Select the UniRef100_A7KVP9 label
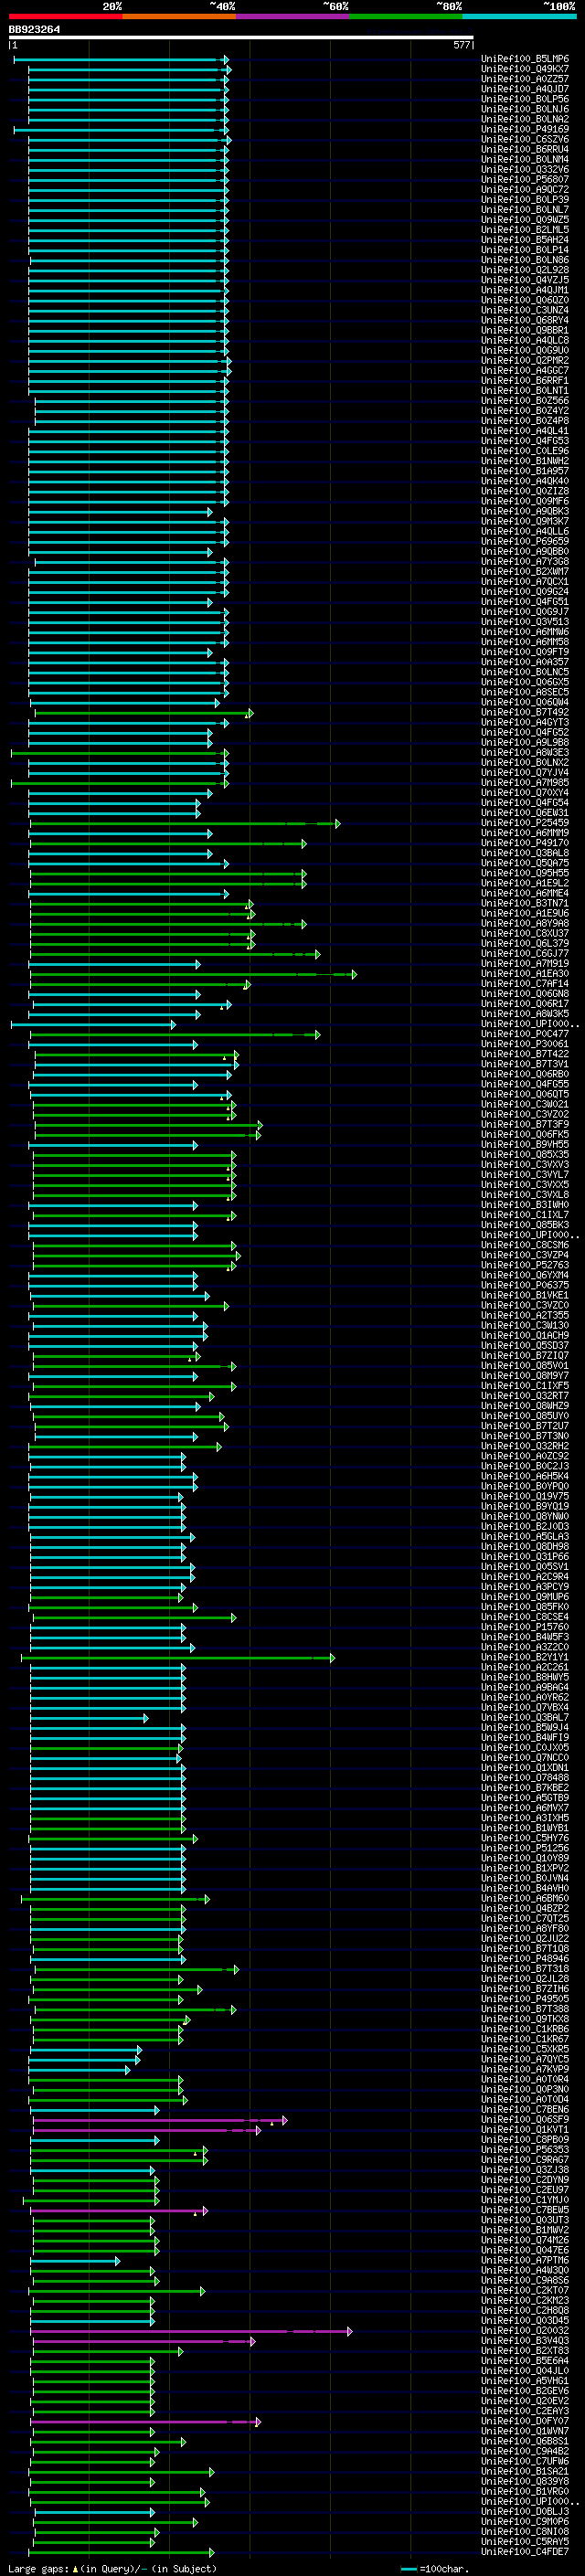The width and height of the screenshot is (585, 2576). coord(525,2069)
